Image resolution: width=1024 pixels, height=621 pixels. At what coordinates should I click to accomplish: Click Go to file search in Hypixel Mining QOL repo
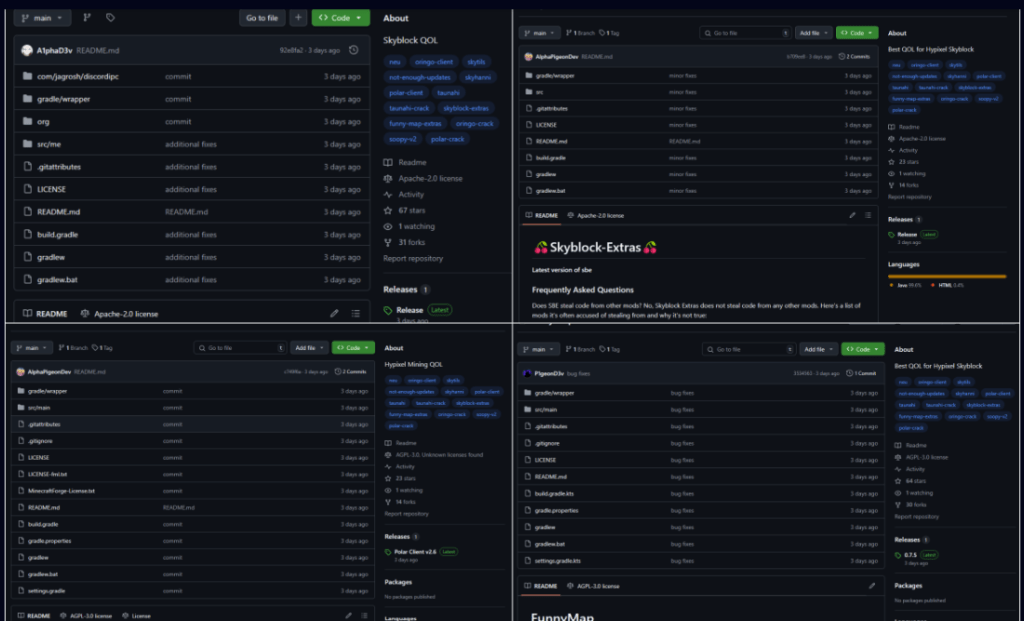(x=240, y=348)
